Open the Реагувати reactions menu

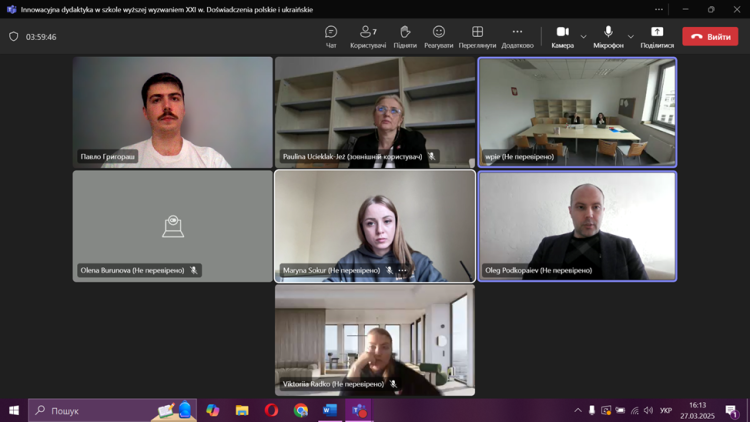point(438,36)
